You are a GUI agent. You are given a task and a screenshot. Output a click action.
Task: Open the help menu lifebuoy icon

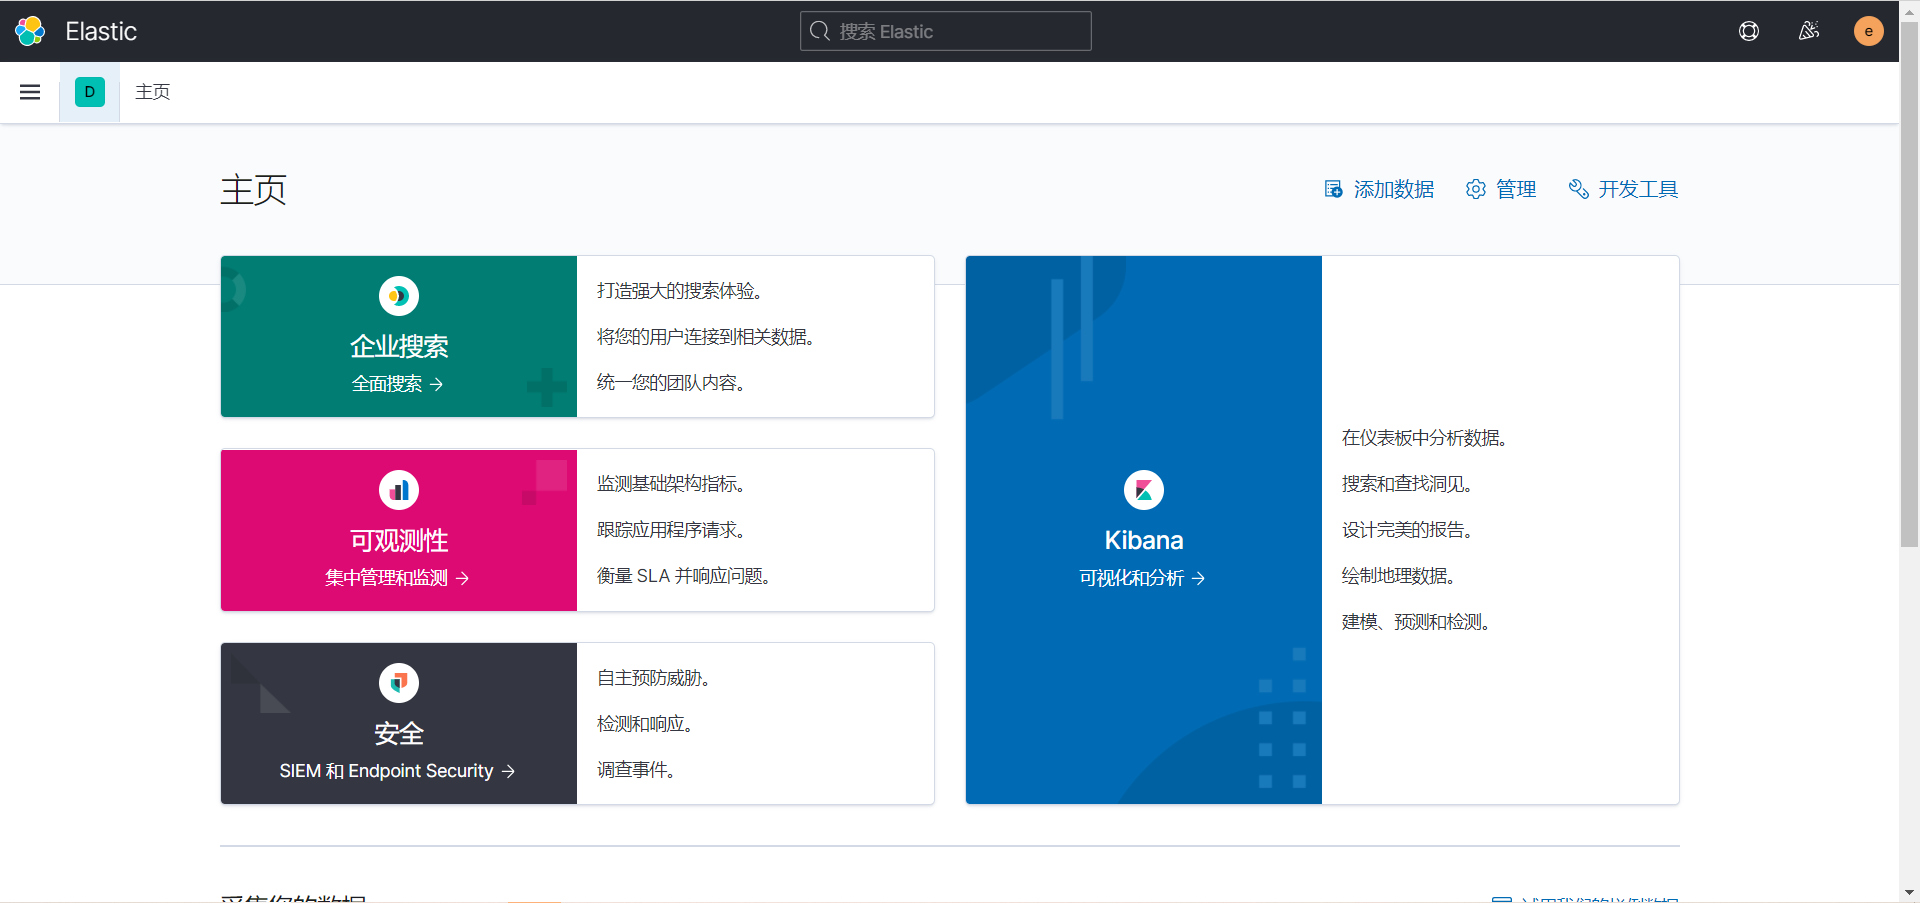click(1749, 31)
